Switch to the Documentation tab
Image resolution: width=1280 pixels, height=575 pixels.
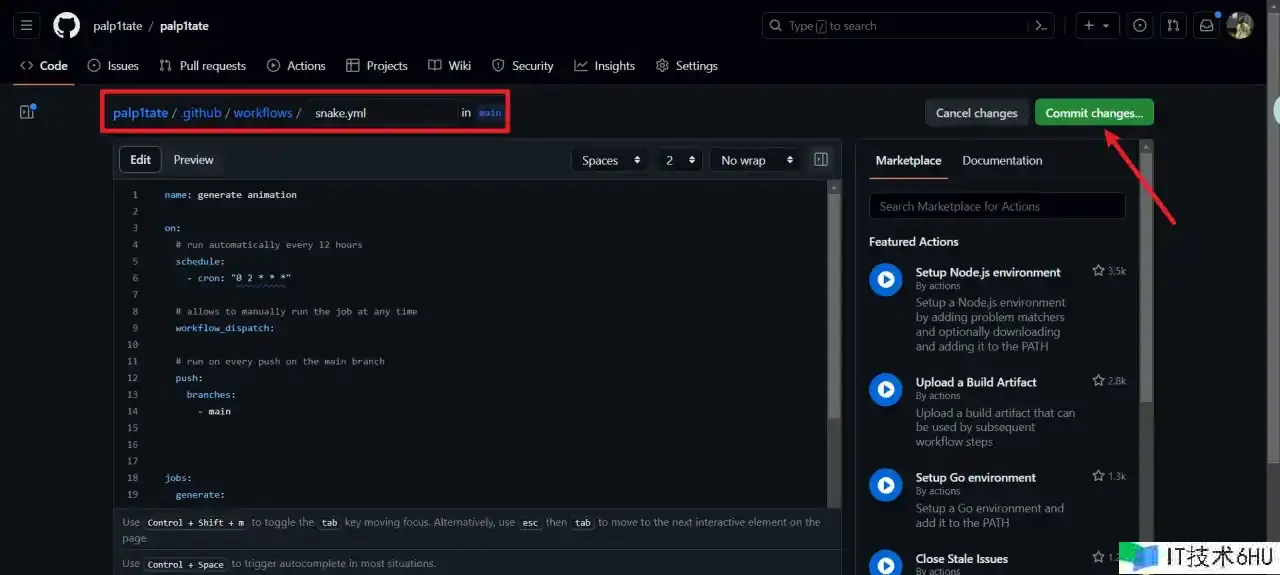tap(1002, 160)
